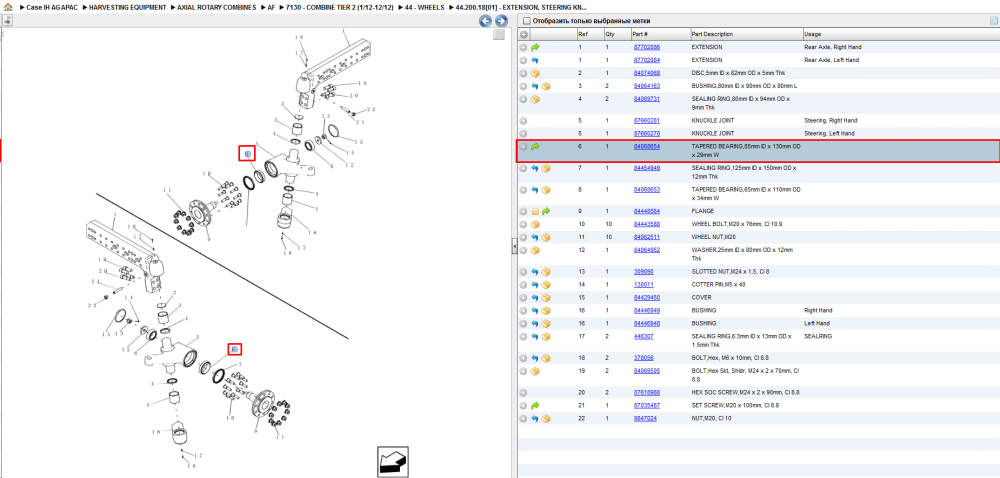This screenshot has width=1000, height=478.
Task: Click box icon on WASHER 84064852 row
Action: click(535, 250)
